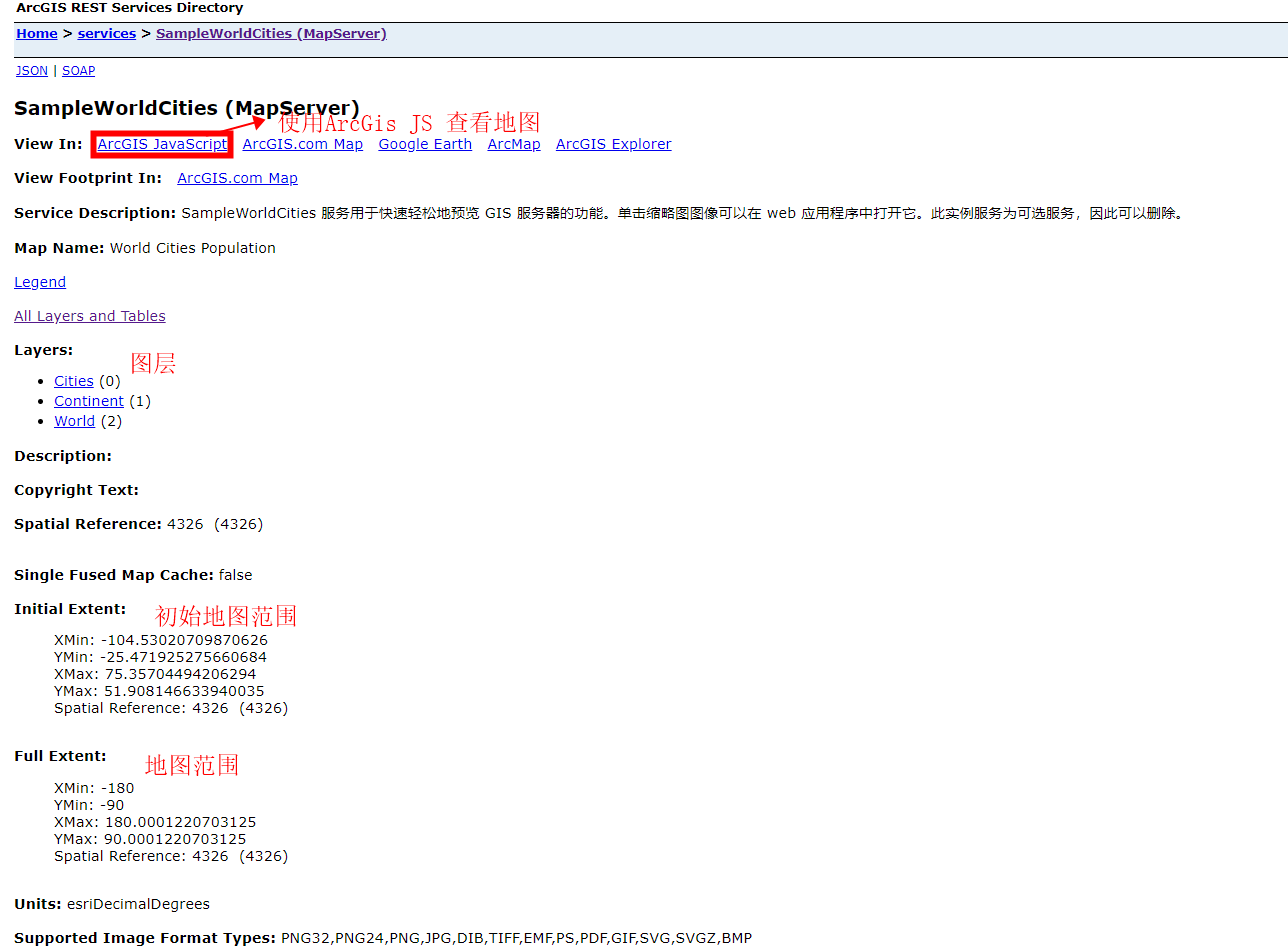Select the XMax 180.0001220703125 value
Image resolution: width=1288 pixels, height=952 pixels.
pos(181,822)
